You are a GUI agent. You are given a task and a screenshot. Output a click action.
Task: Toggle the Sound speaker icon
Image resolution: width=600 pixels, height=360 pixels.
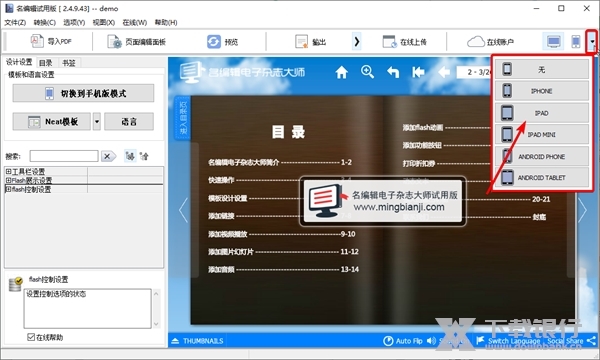(x=431, y=340)
